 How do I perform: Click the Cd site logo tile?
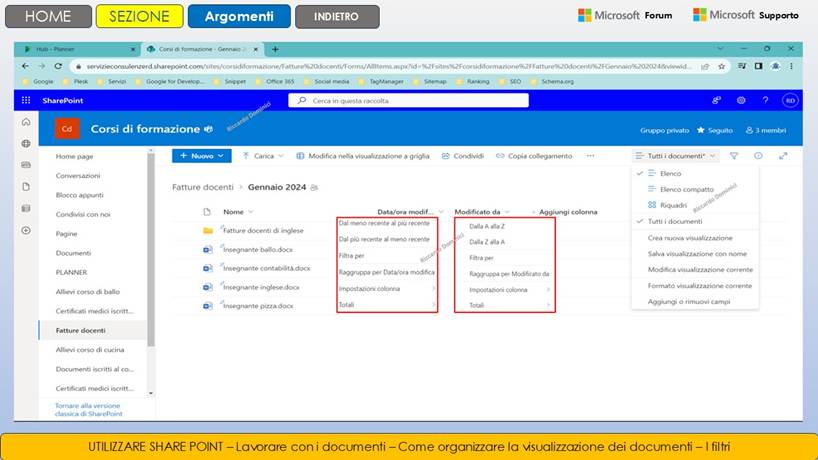67,129
